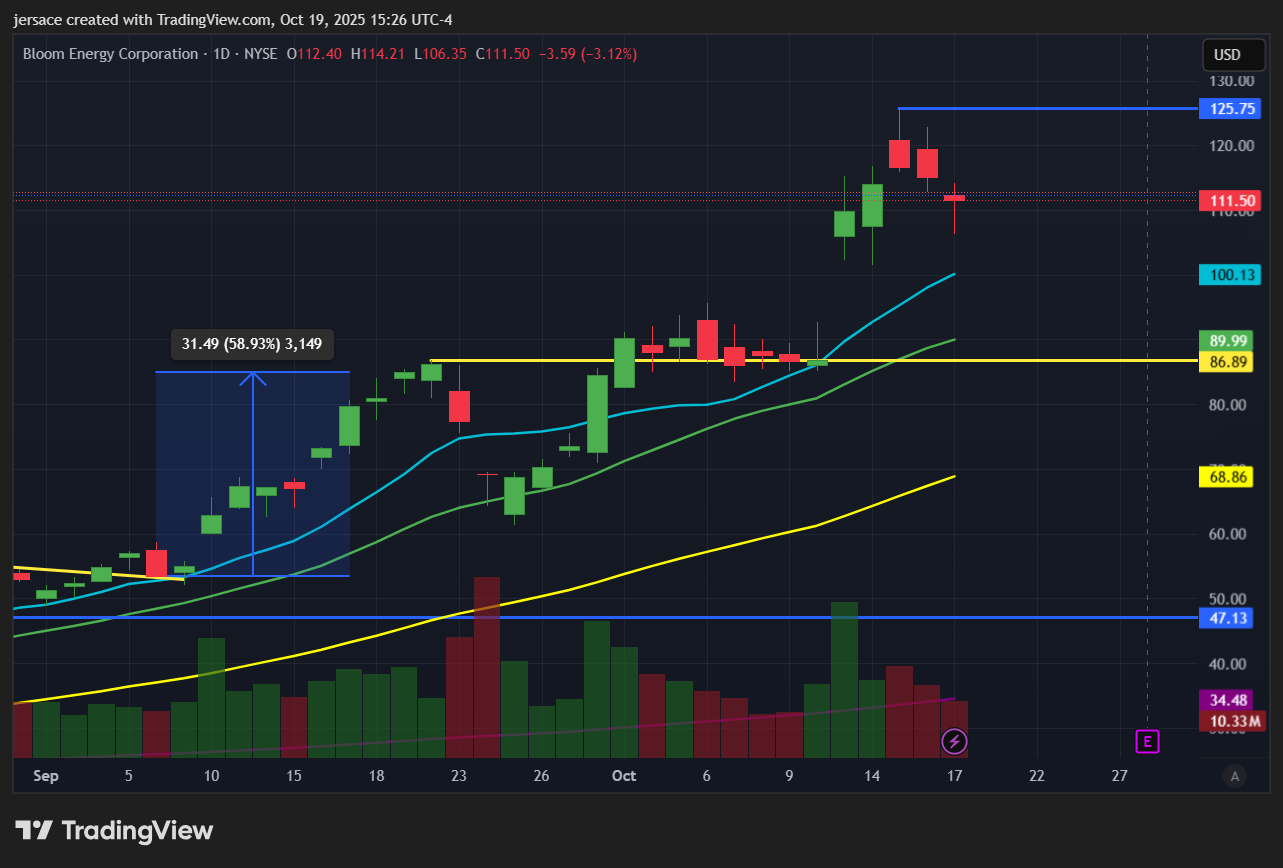
Task: Click the 10.33M volume label
Action: (x=1232, y=720)
